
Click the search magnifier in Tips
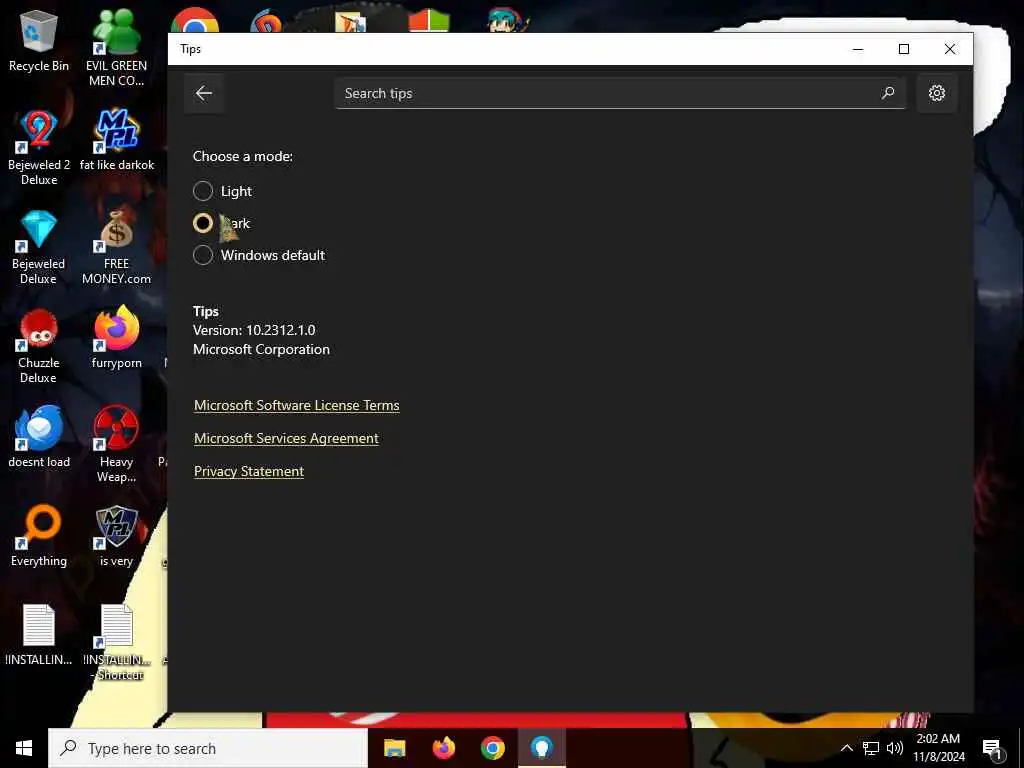pyautogui.click(x=888, y=93)
